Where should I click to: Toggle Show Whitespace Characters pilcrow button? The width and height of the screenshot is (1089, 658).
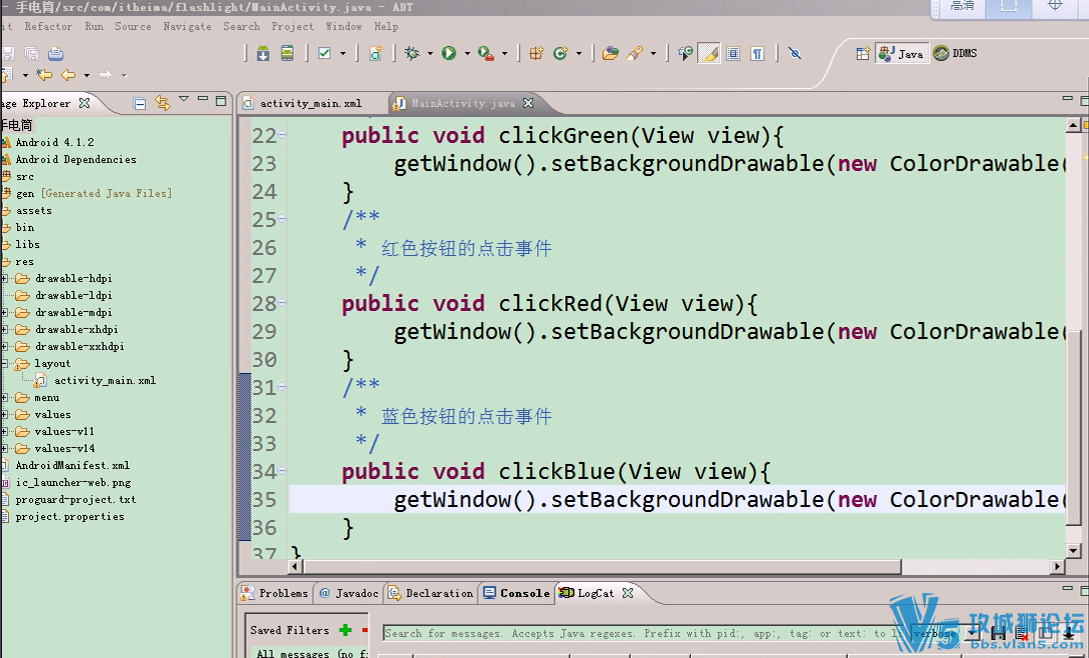(x=757, y=54)
